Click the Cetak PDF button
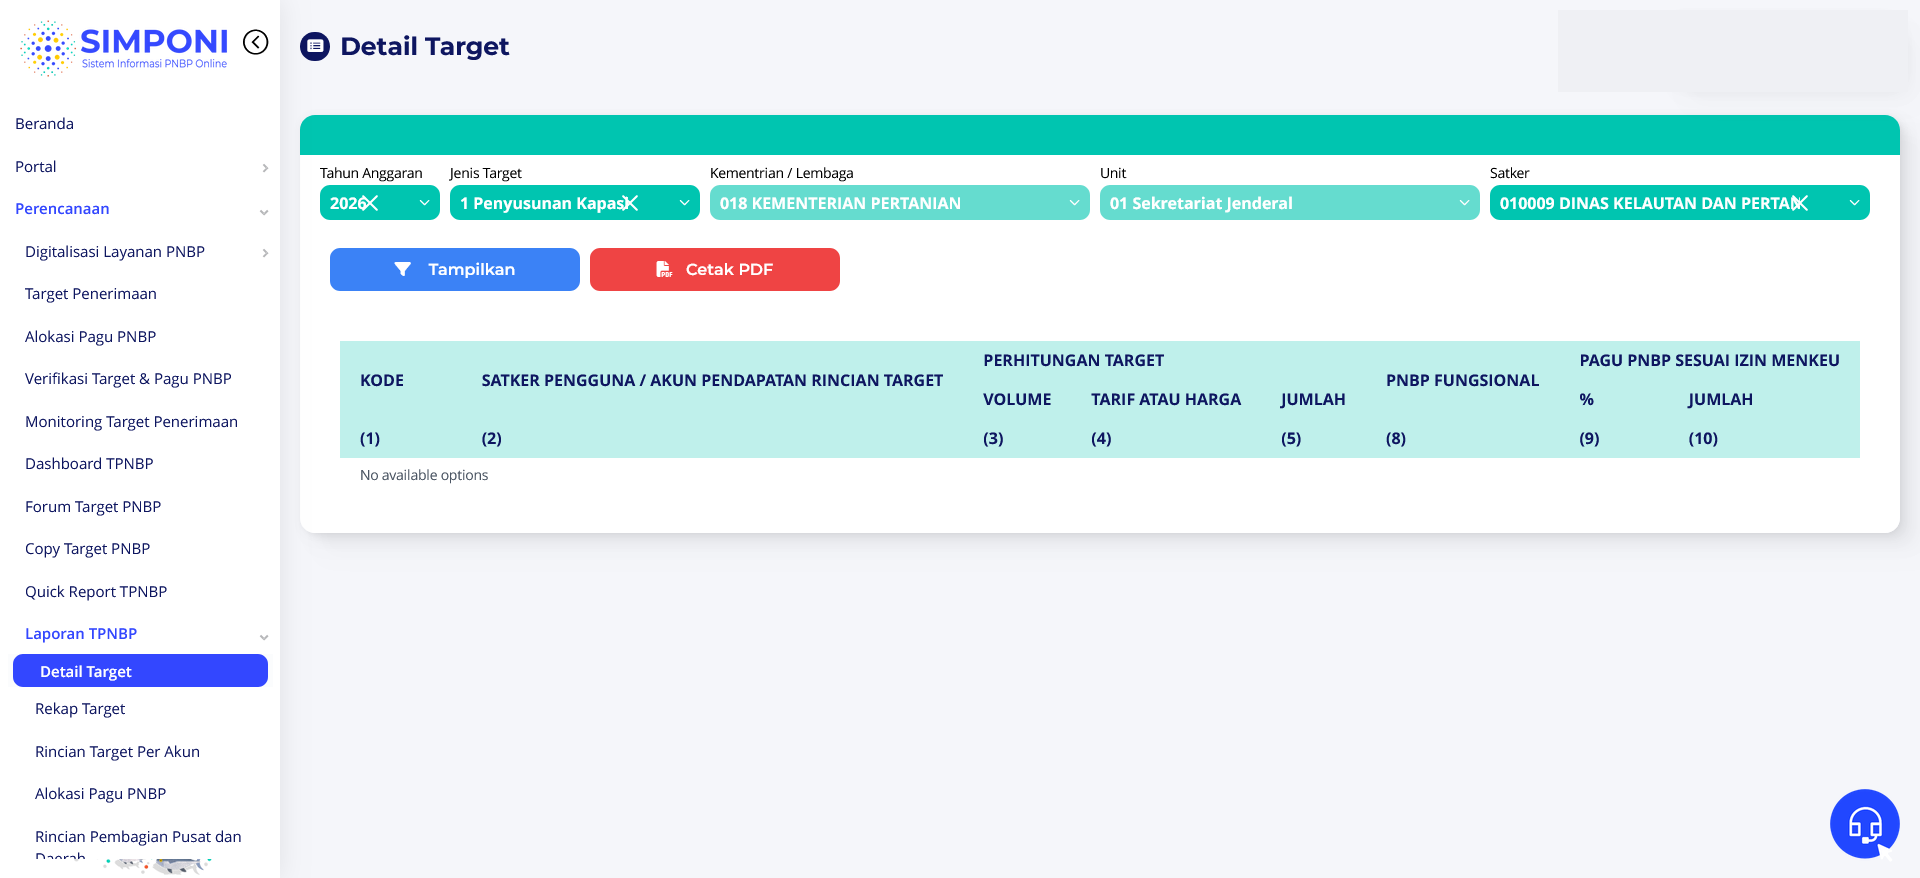This screenshot has height=878, width=1920. point(714,269)
